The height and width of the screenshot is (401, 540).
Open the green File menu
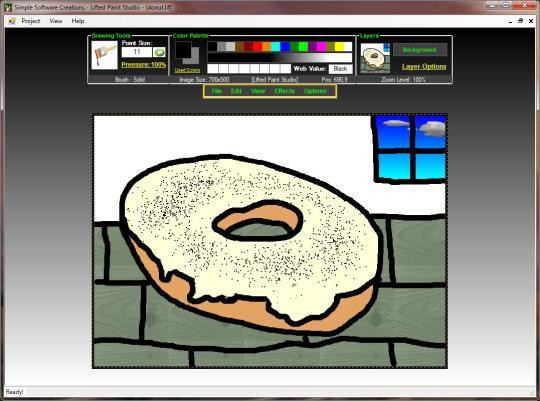click(216, 91)
